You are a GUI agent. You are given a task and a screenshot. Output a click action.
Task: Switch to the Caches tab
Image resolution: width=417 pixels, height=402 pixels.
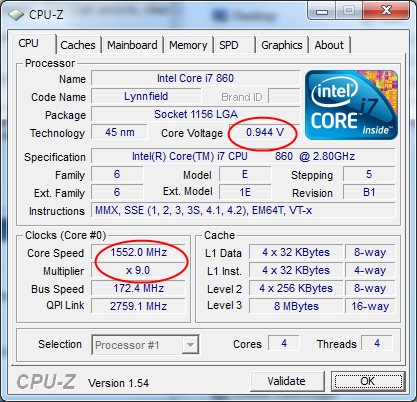pos(78,45)
